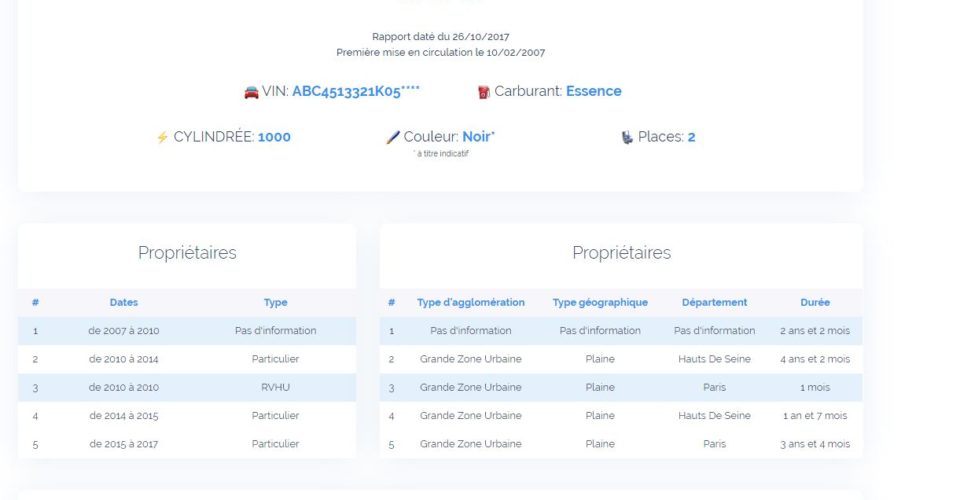The height and width of the screenshot is (500, 960).
Task: Click the Noir color value
Action: click(478, 136)
